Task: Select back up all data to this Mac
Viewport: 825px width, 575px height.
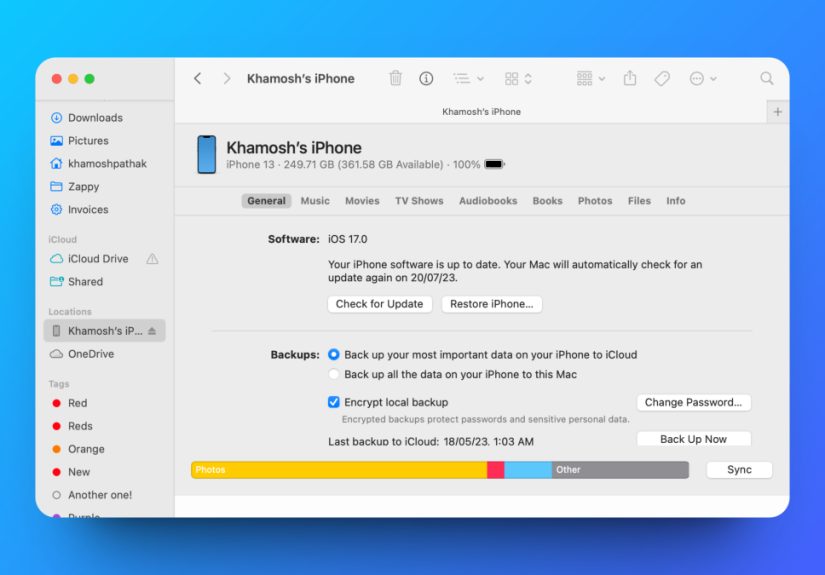Action: (334, 375)
